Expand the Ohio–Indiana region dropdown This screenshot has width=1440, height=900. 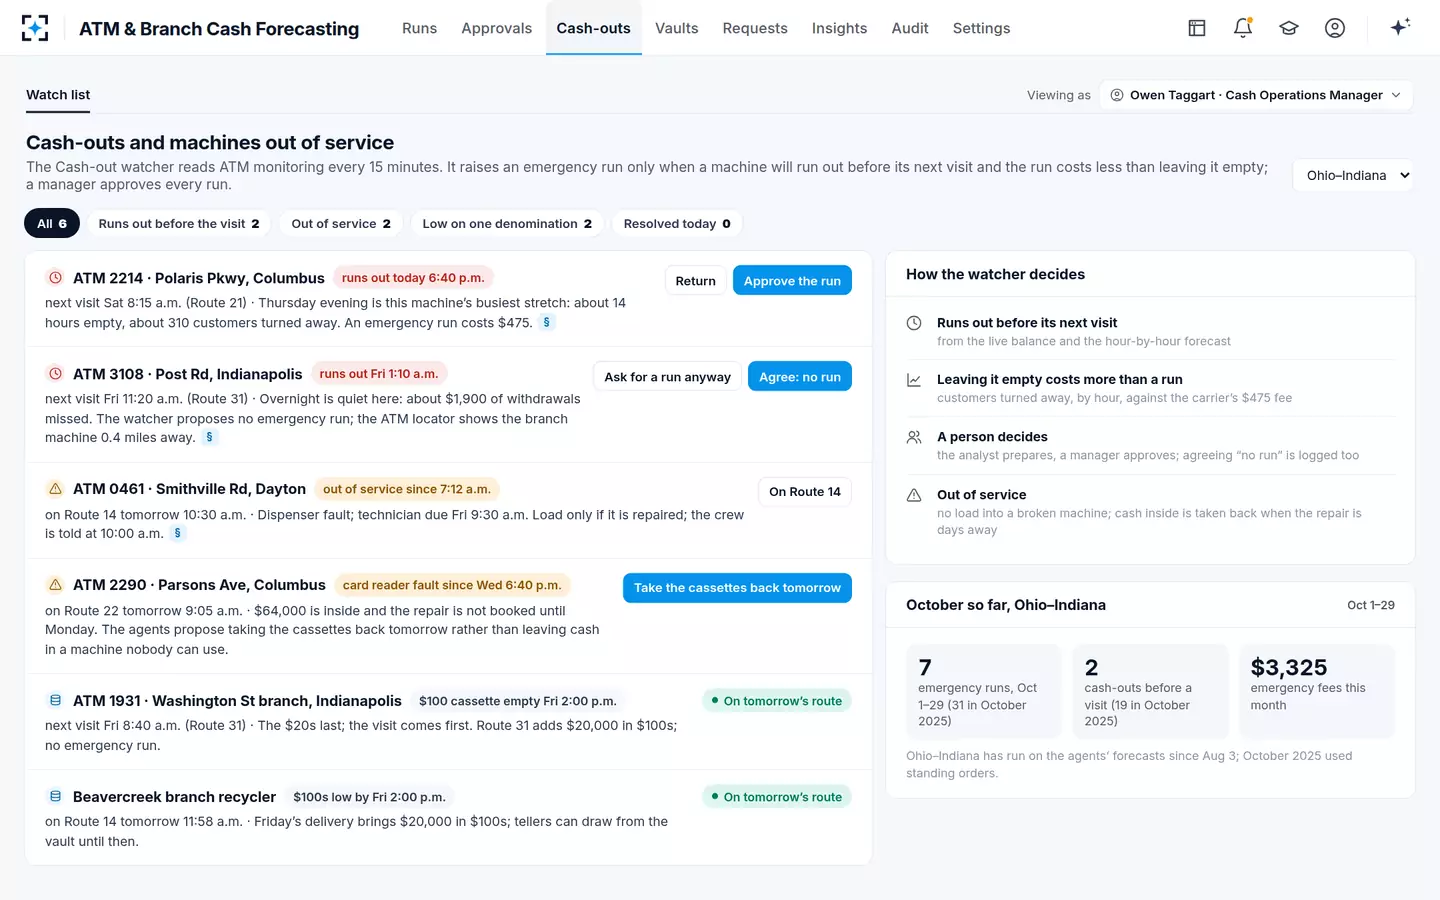(x=1353, y=175)
